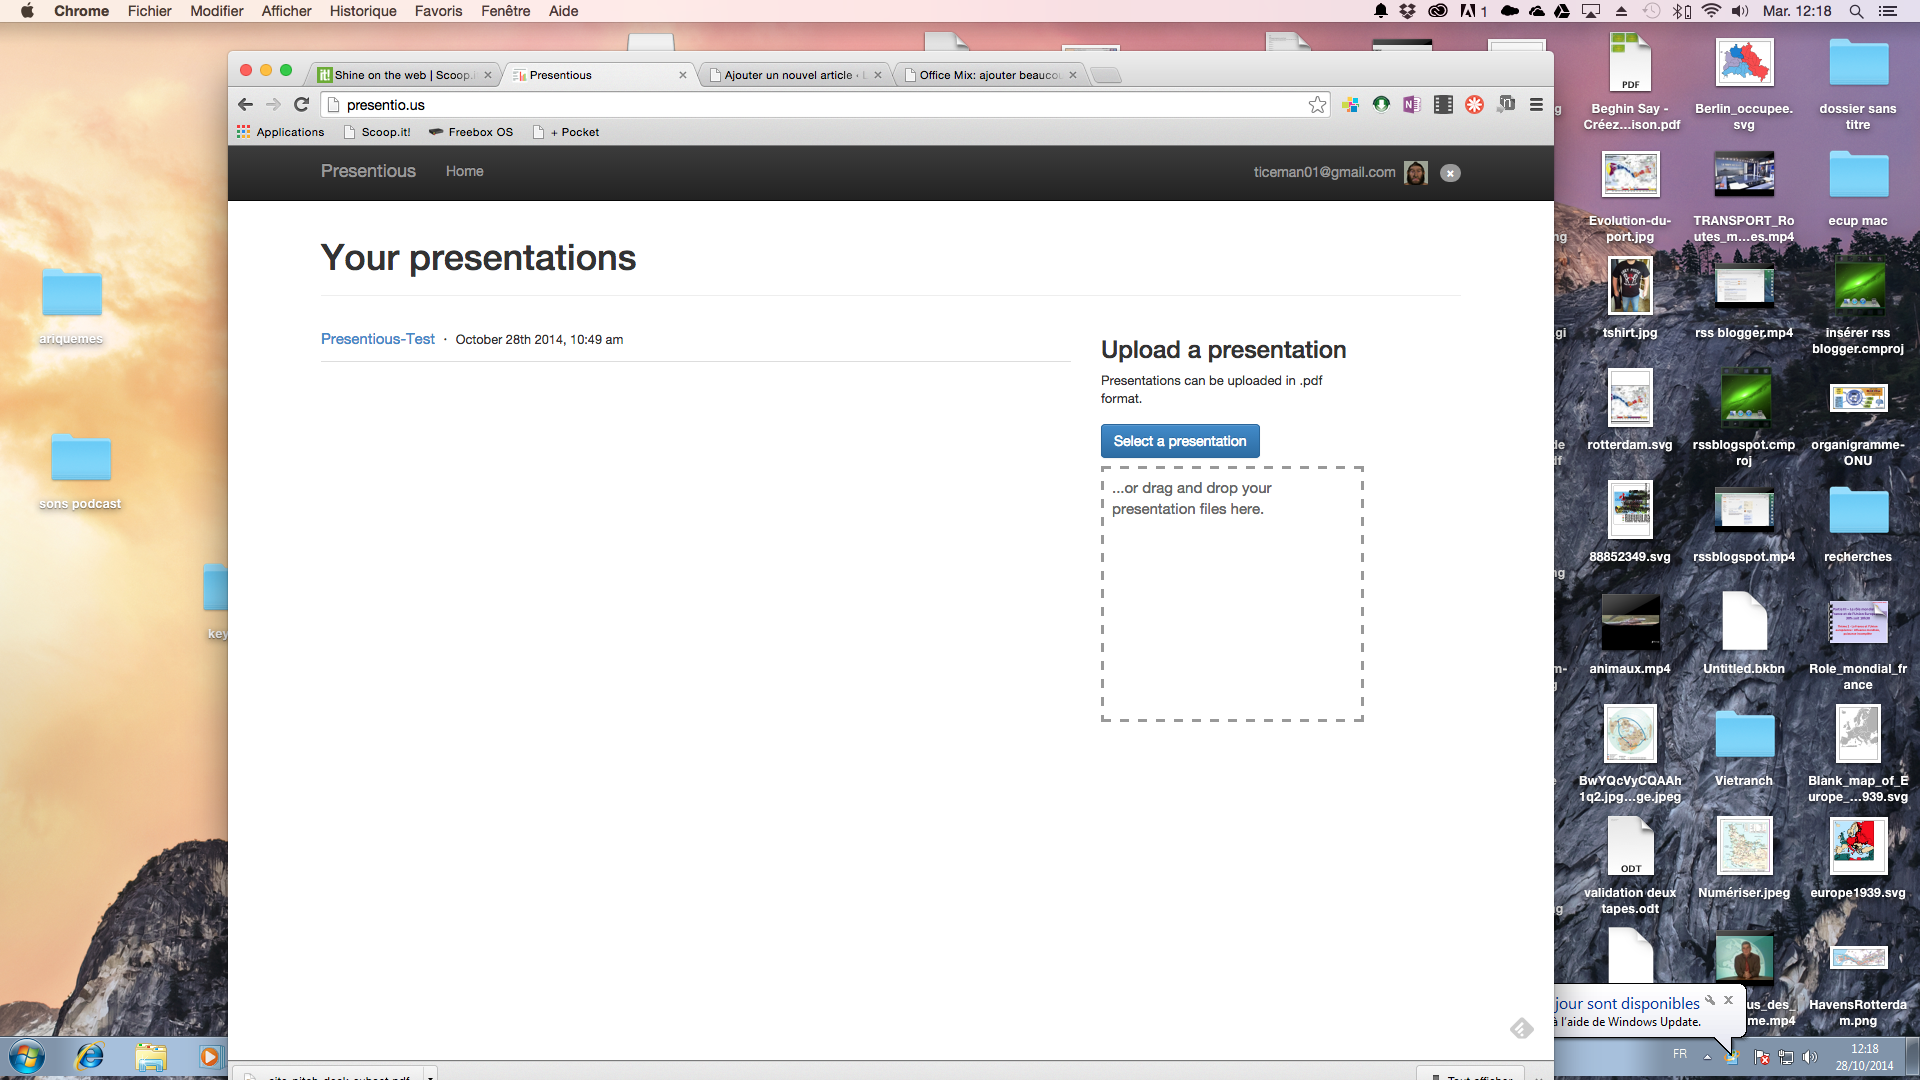The image size is (1920, 1080).
Task: Click the Apple menu logo
Action: pyautogui.click(x=27, y=11)
